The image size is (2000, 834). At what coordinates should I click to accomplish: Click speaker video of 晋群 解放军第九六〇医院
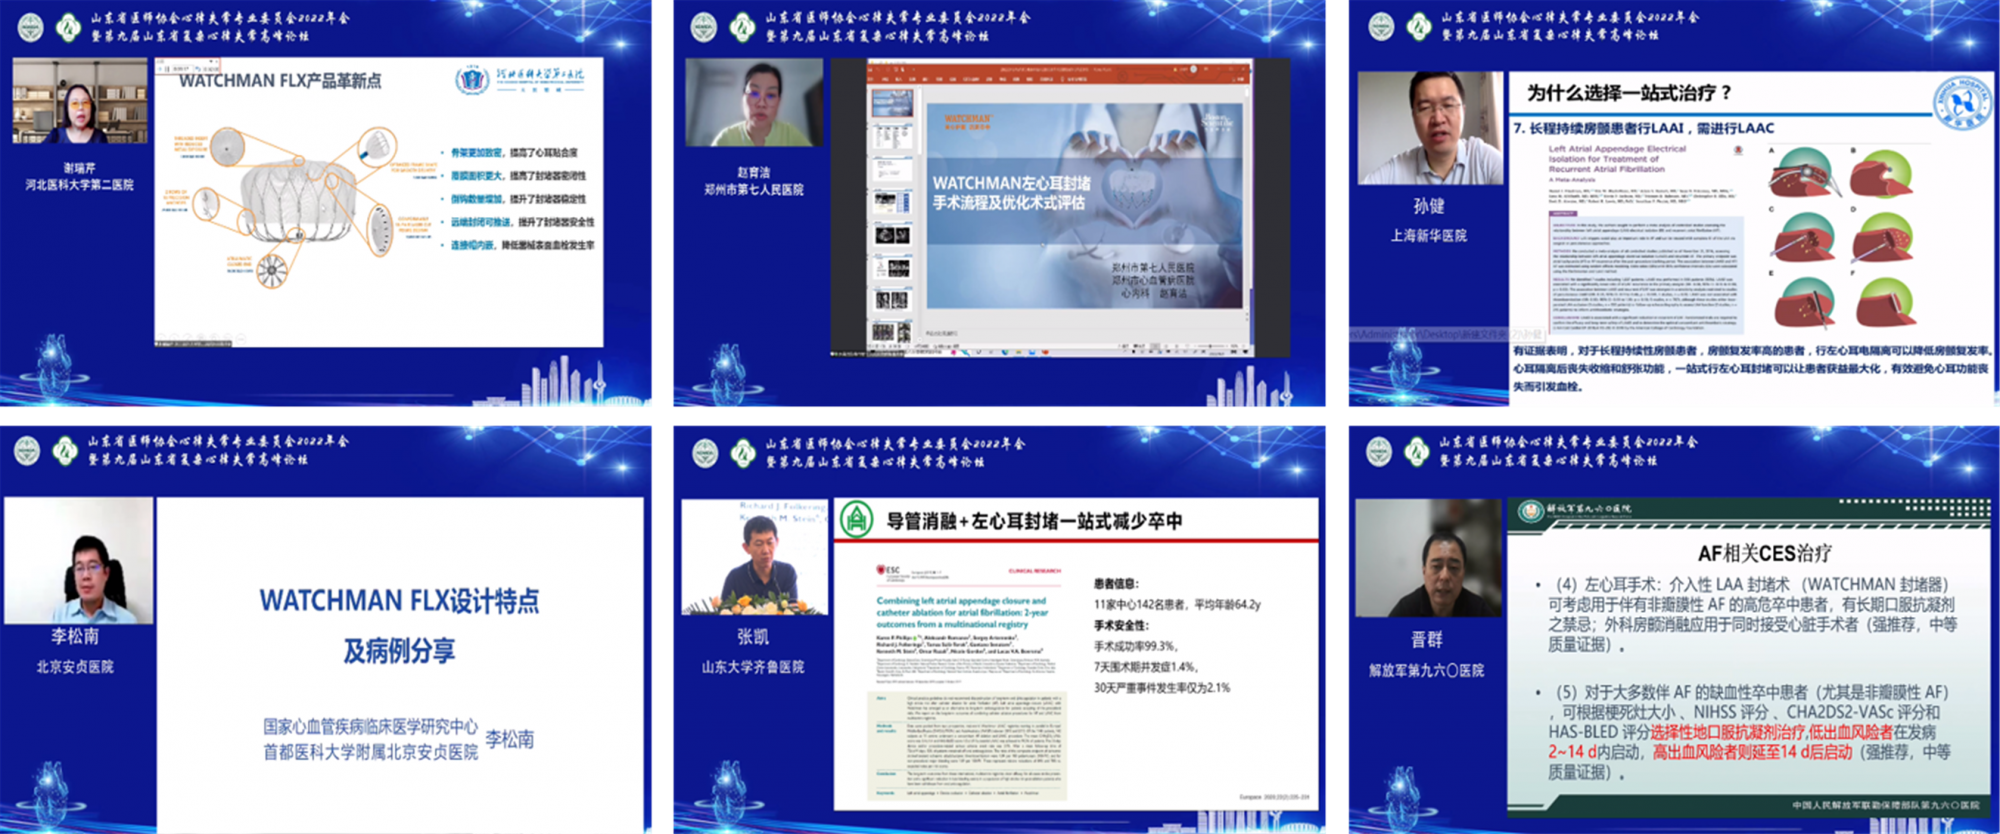1428,557
